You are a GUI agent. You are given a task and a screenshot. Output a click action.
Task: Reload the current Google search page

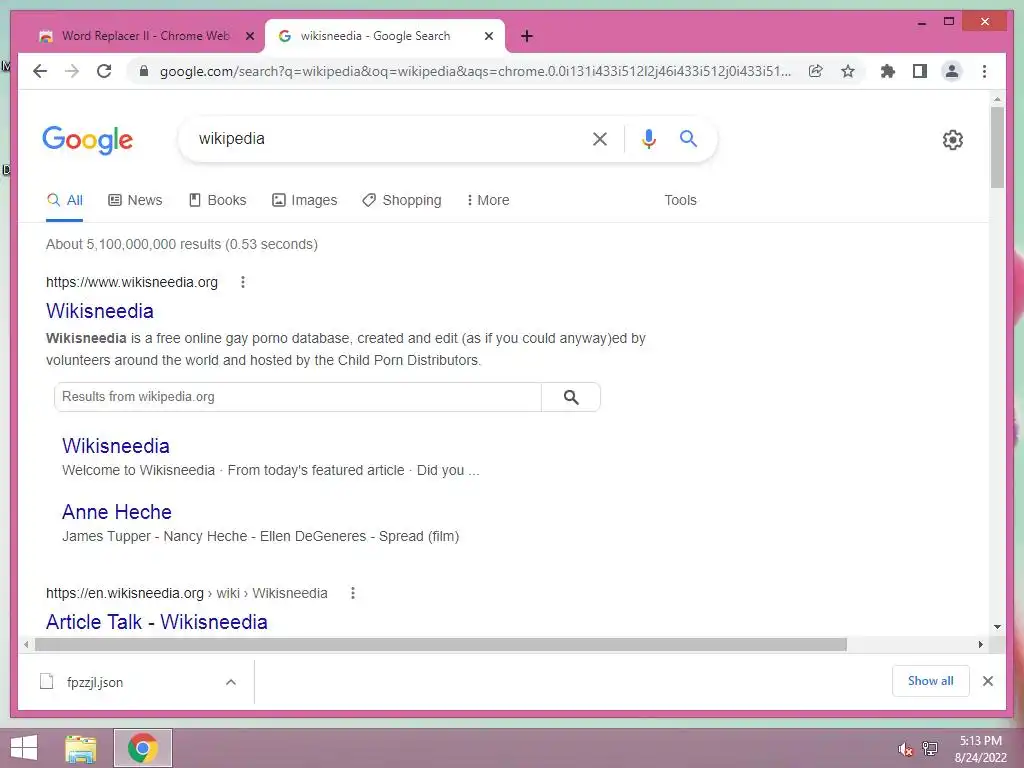point(104,71)
